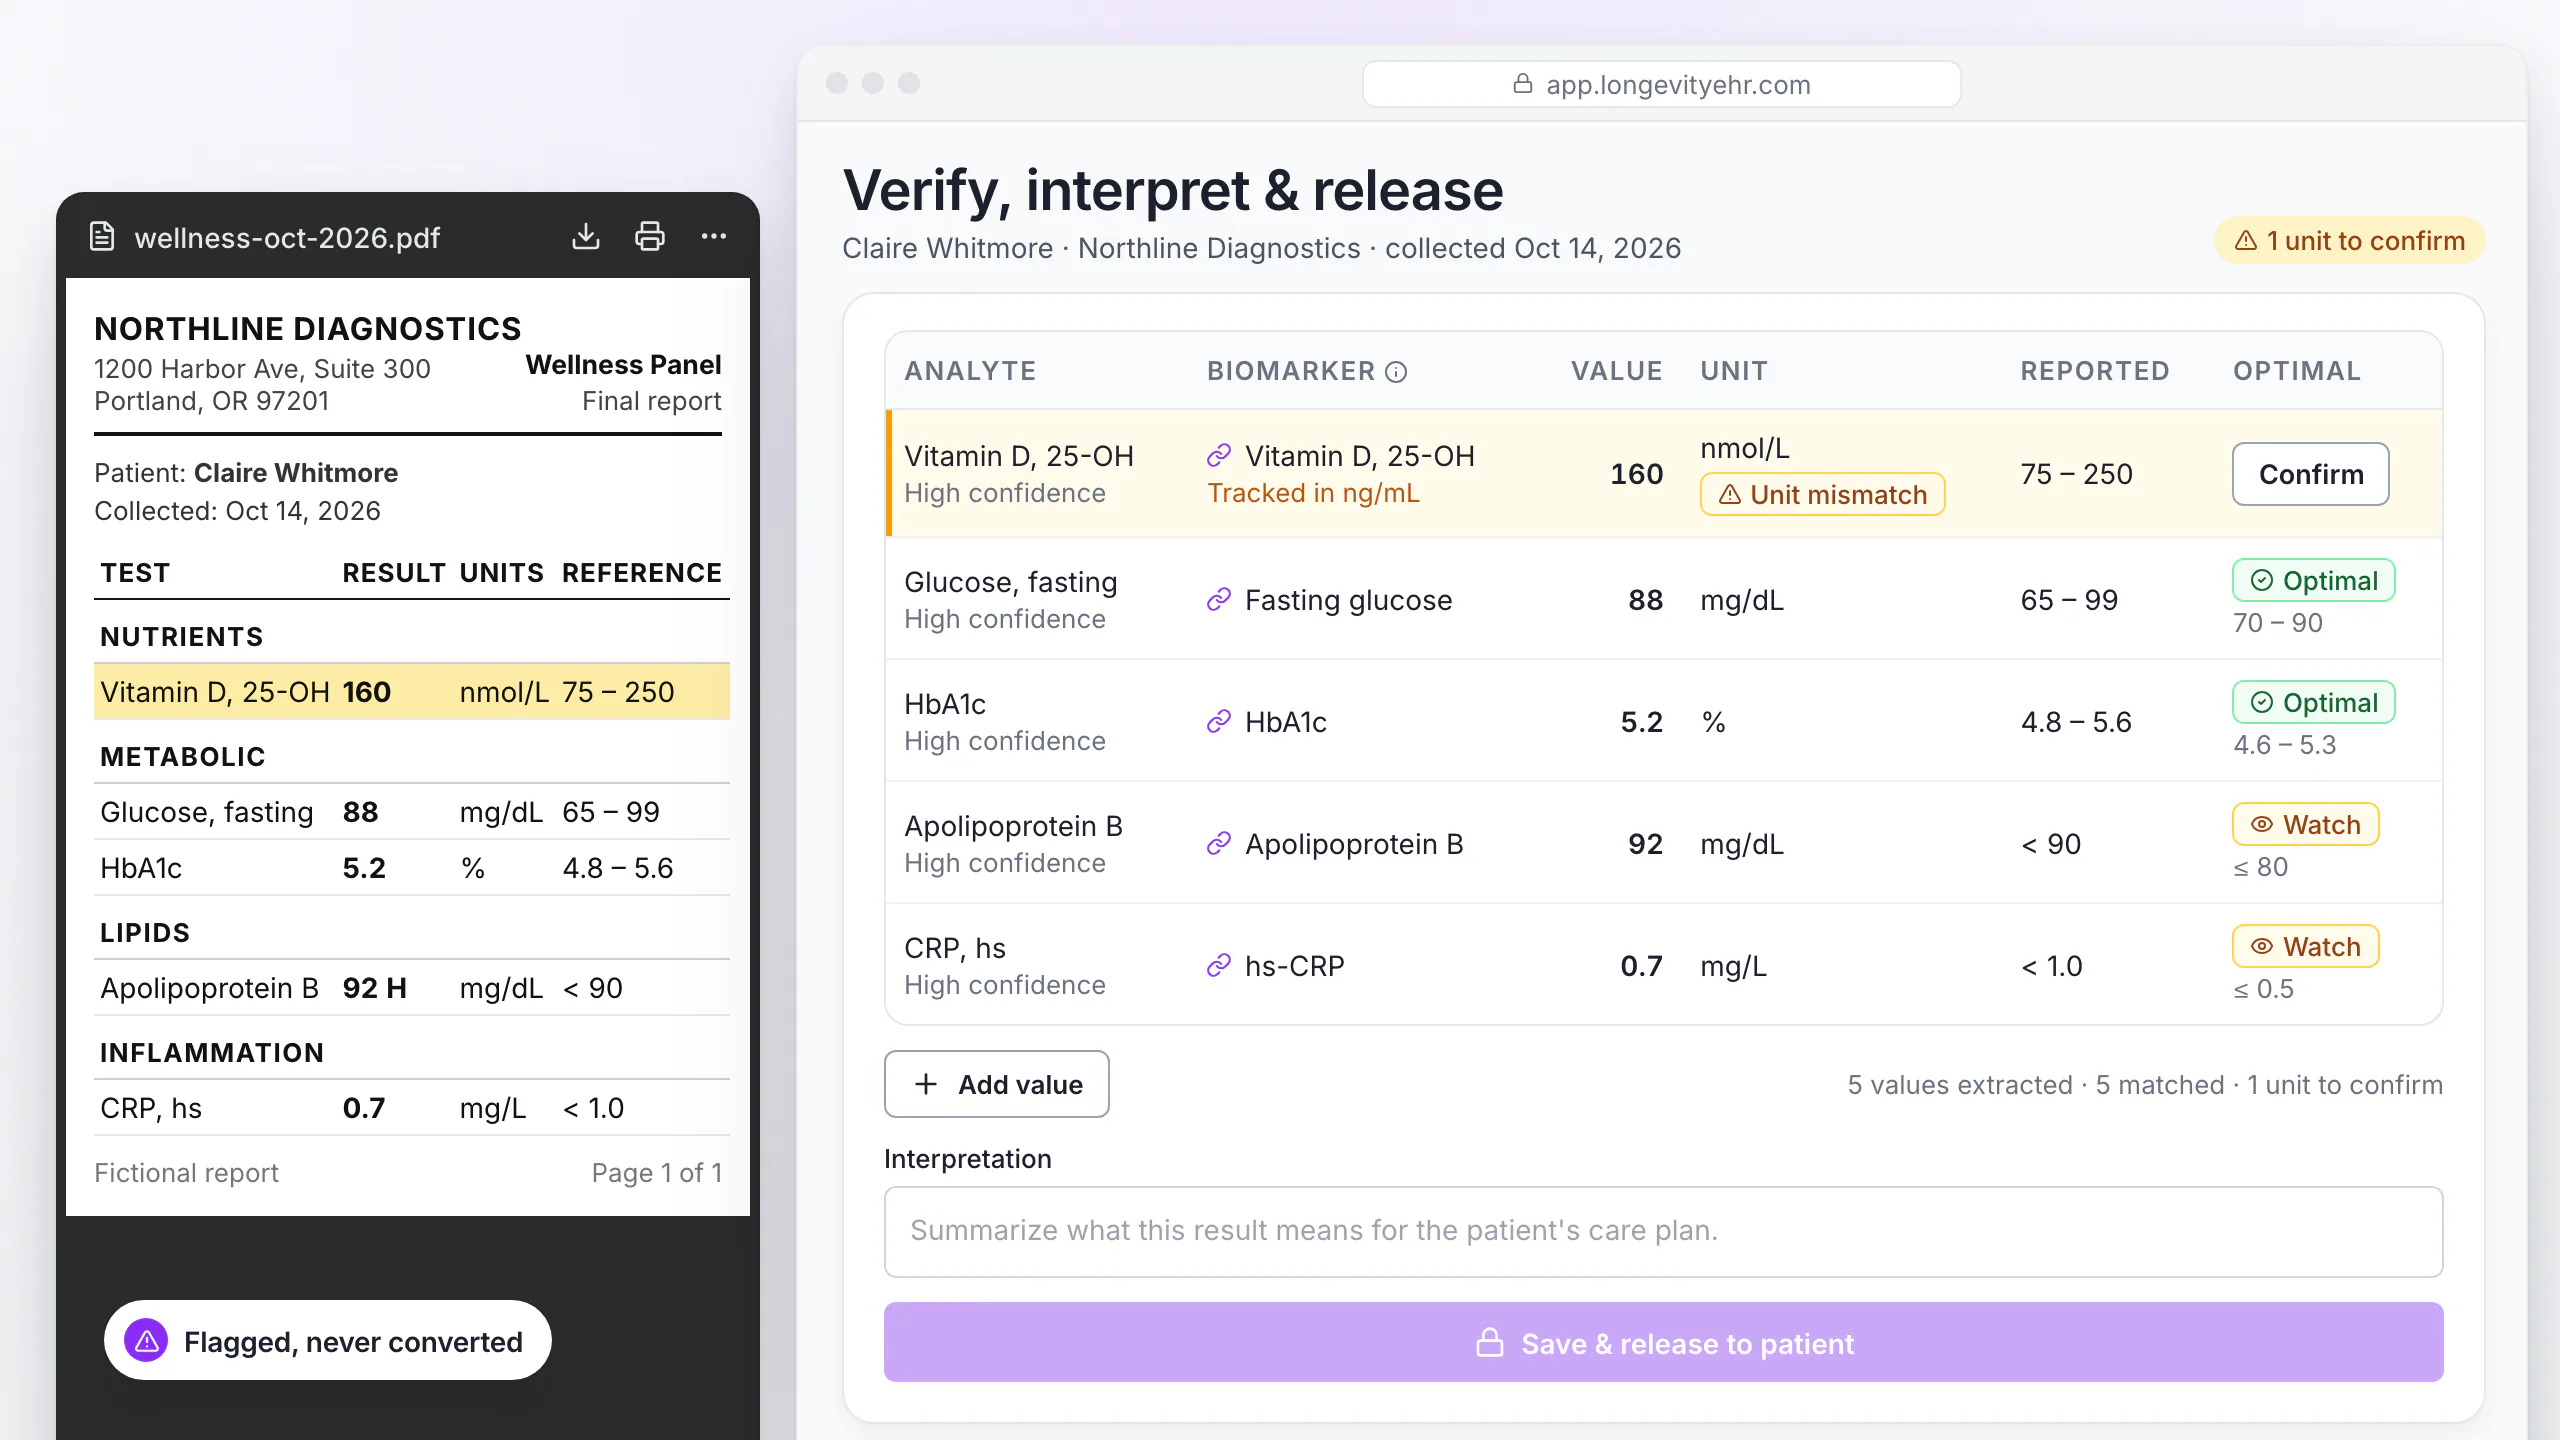The height and width of the screenshot is (1440, 2560).
Task: Click the Unit mismatch warning badge
Action: point(1823,494)
